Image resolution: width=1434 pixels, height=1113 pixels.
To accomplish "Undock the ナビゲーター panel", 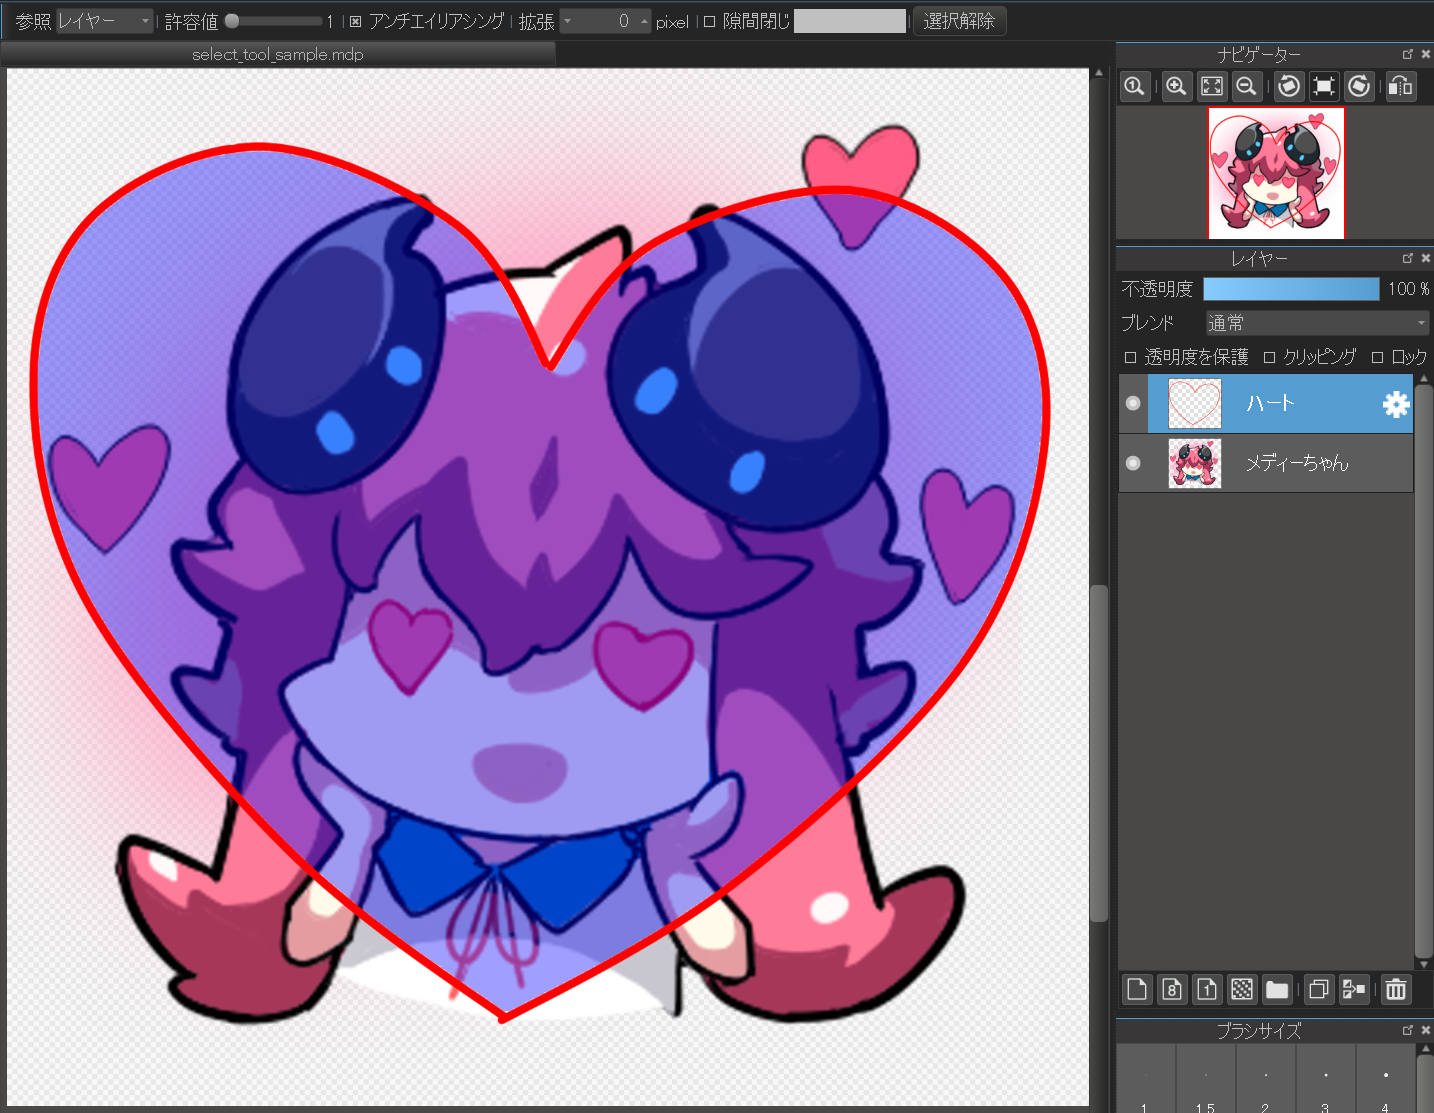I will pos(1408,54).
